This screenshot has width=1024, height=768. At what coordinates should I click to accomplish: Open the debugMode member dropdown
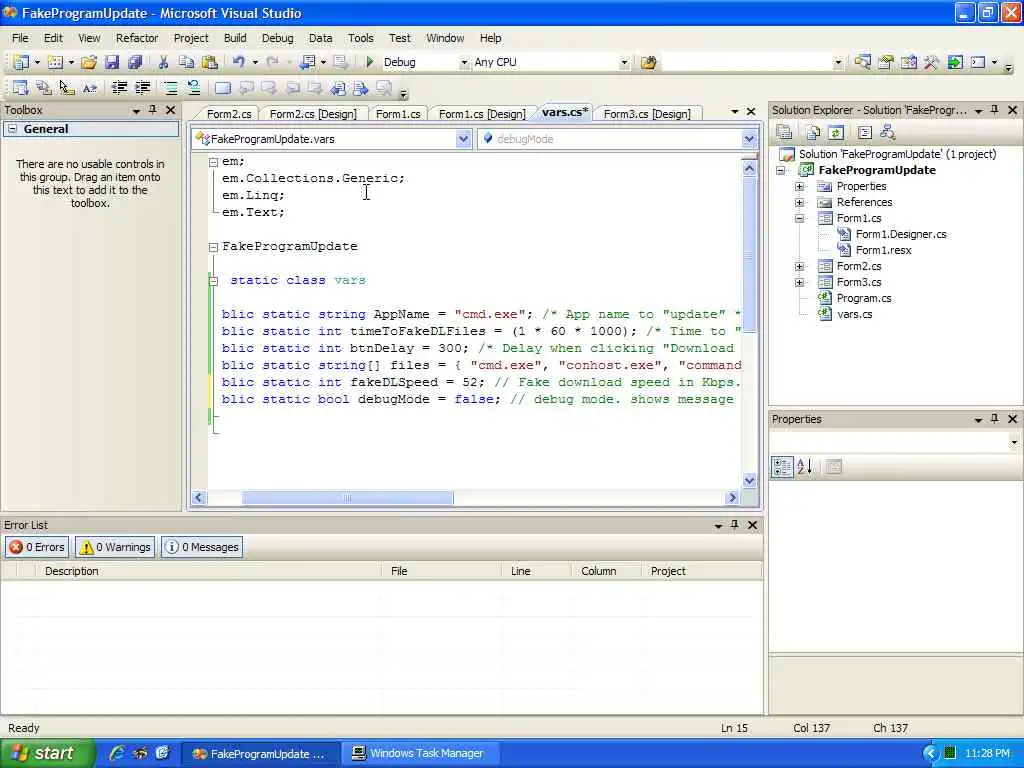[749, 138]
